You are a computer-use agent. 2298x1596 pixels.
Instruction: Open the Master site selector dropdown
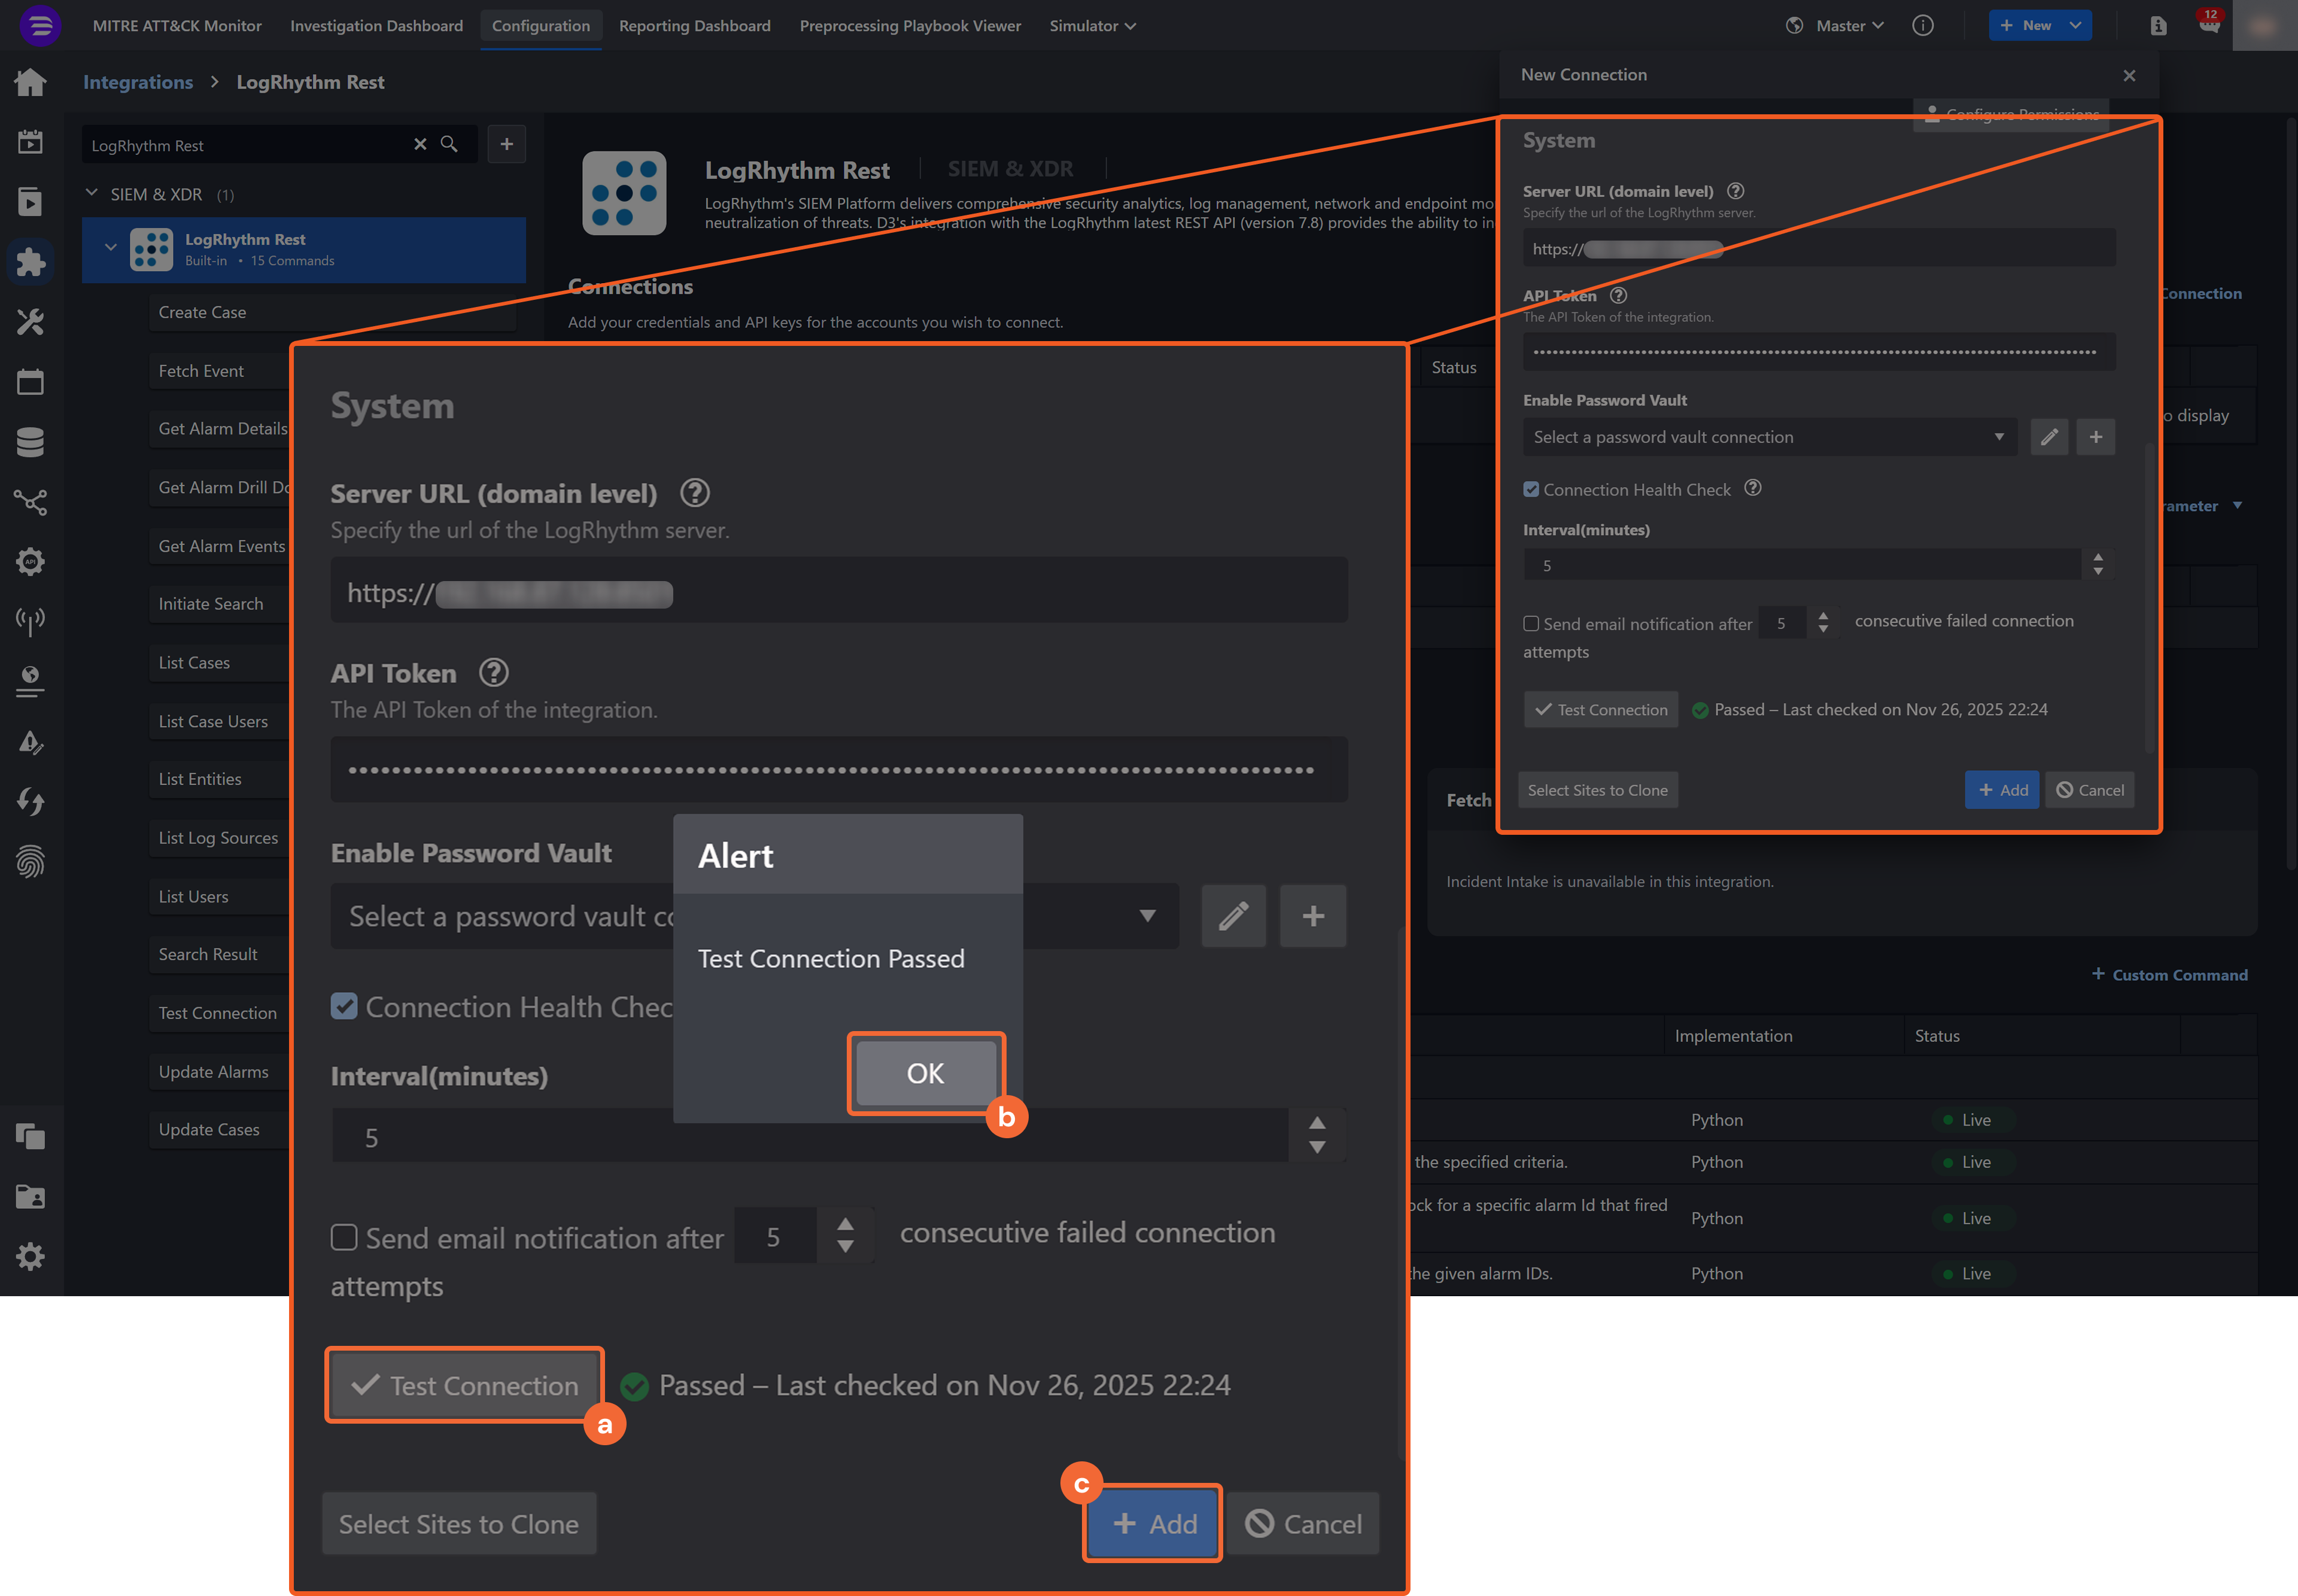(1848, 26)
